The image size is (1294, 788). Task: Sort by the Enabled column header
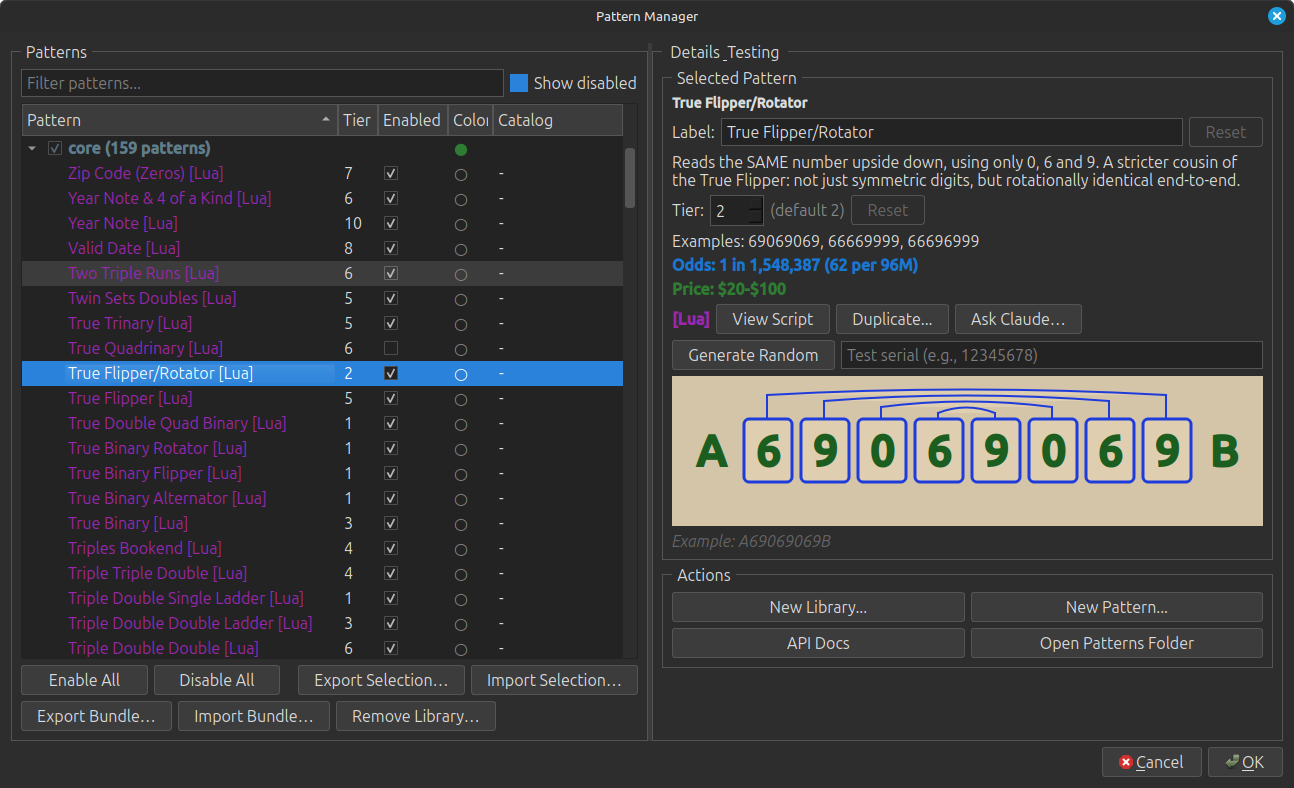(x=412, y=120)
